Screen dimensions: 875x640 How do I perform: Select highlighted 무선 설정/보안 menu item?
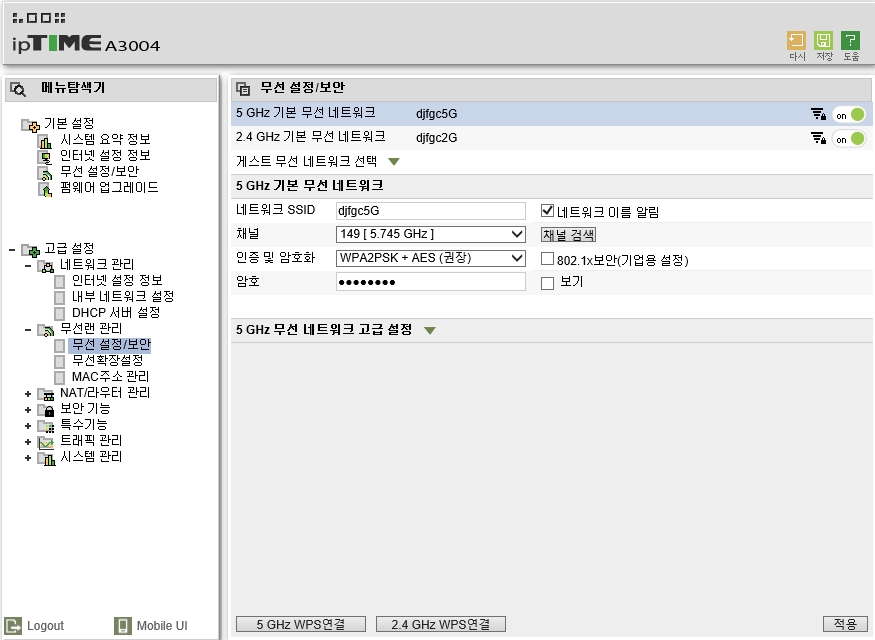(110, 345)
